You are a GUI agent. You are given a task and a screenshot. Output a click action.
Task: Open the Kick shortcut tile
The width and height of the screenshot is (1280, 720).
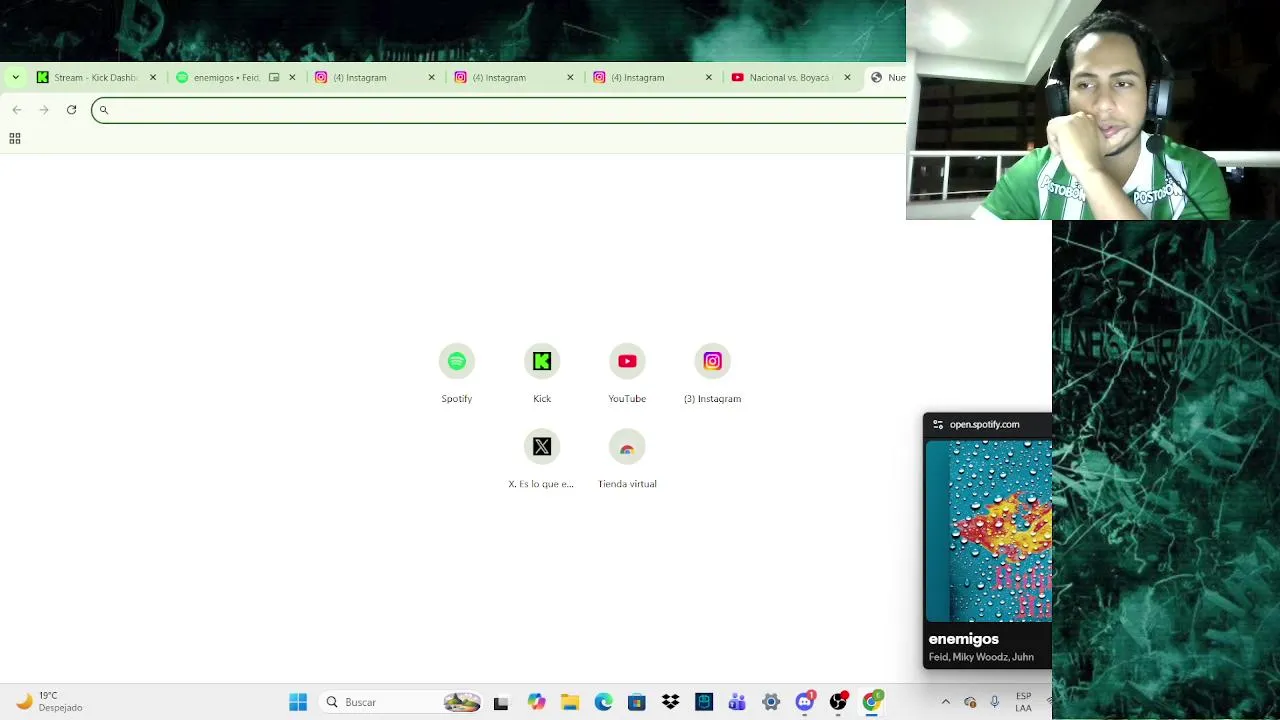tap(542, 374)
